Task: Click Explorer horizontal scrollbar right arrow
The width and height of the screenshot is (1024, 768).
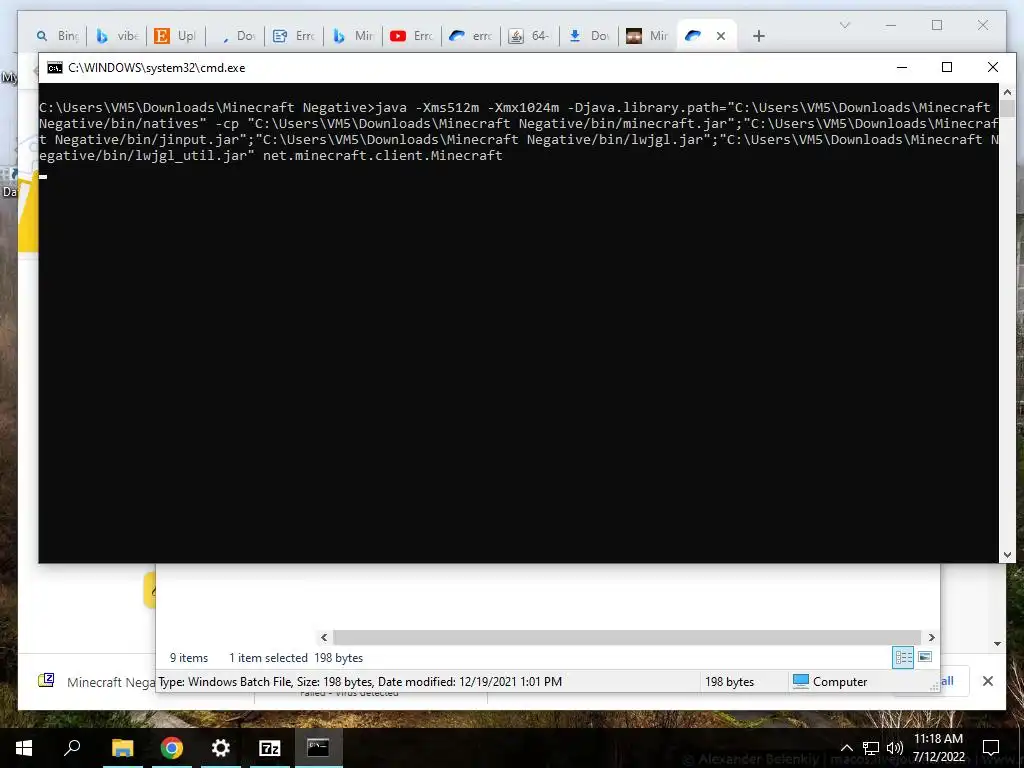Action: 931,637
